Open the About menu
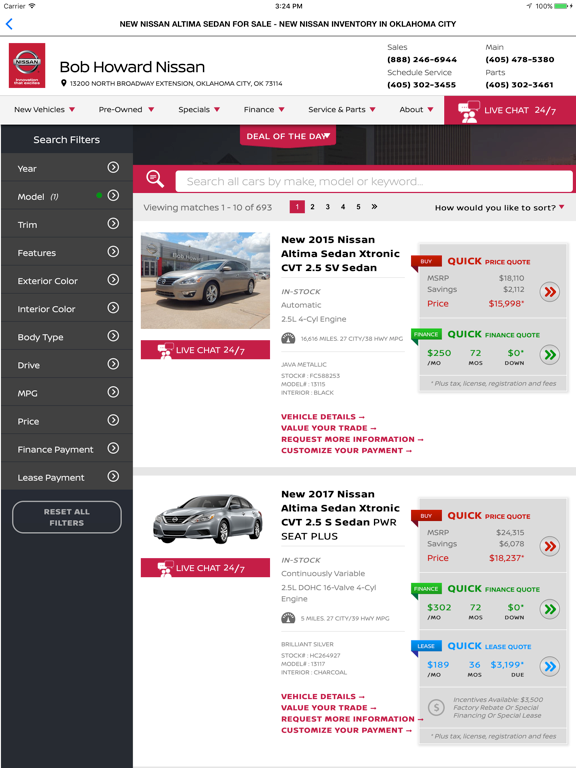576x768 pixels. (x=416, y=110)
